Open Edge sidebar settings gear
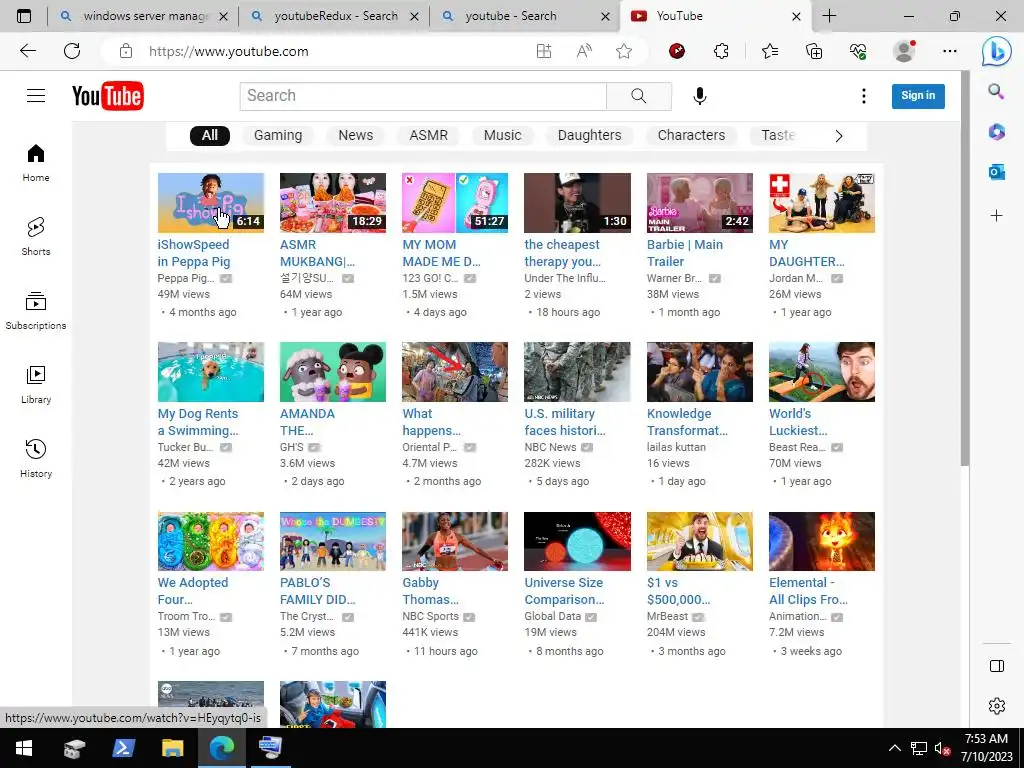This screenshot has height=768, width=1024. click(x=997, y=705)
